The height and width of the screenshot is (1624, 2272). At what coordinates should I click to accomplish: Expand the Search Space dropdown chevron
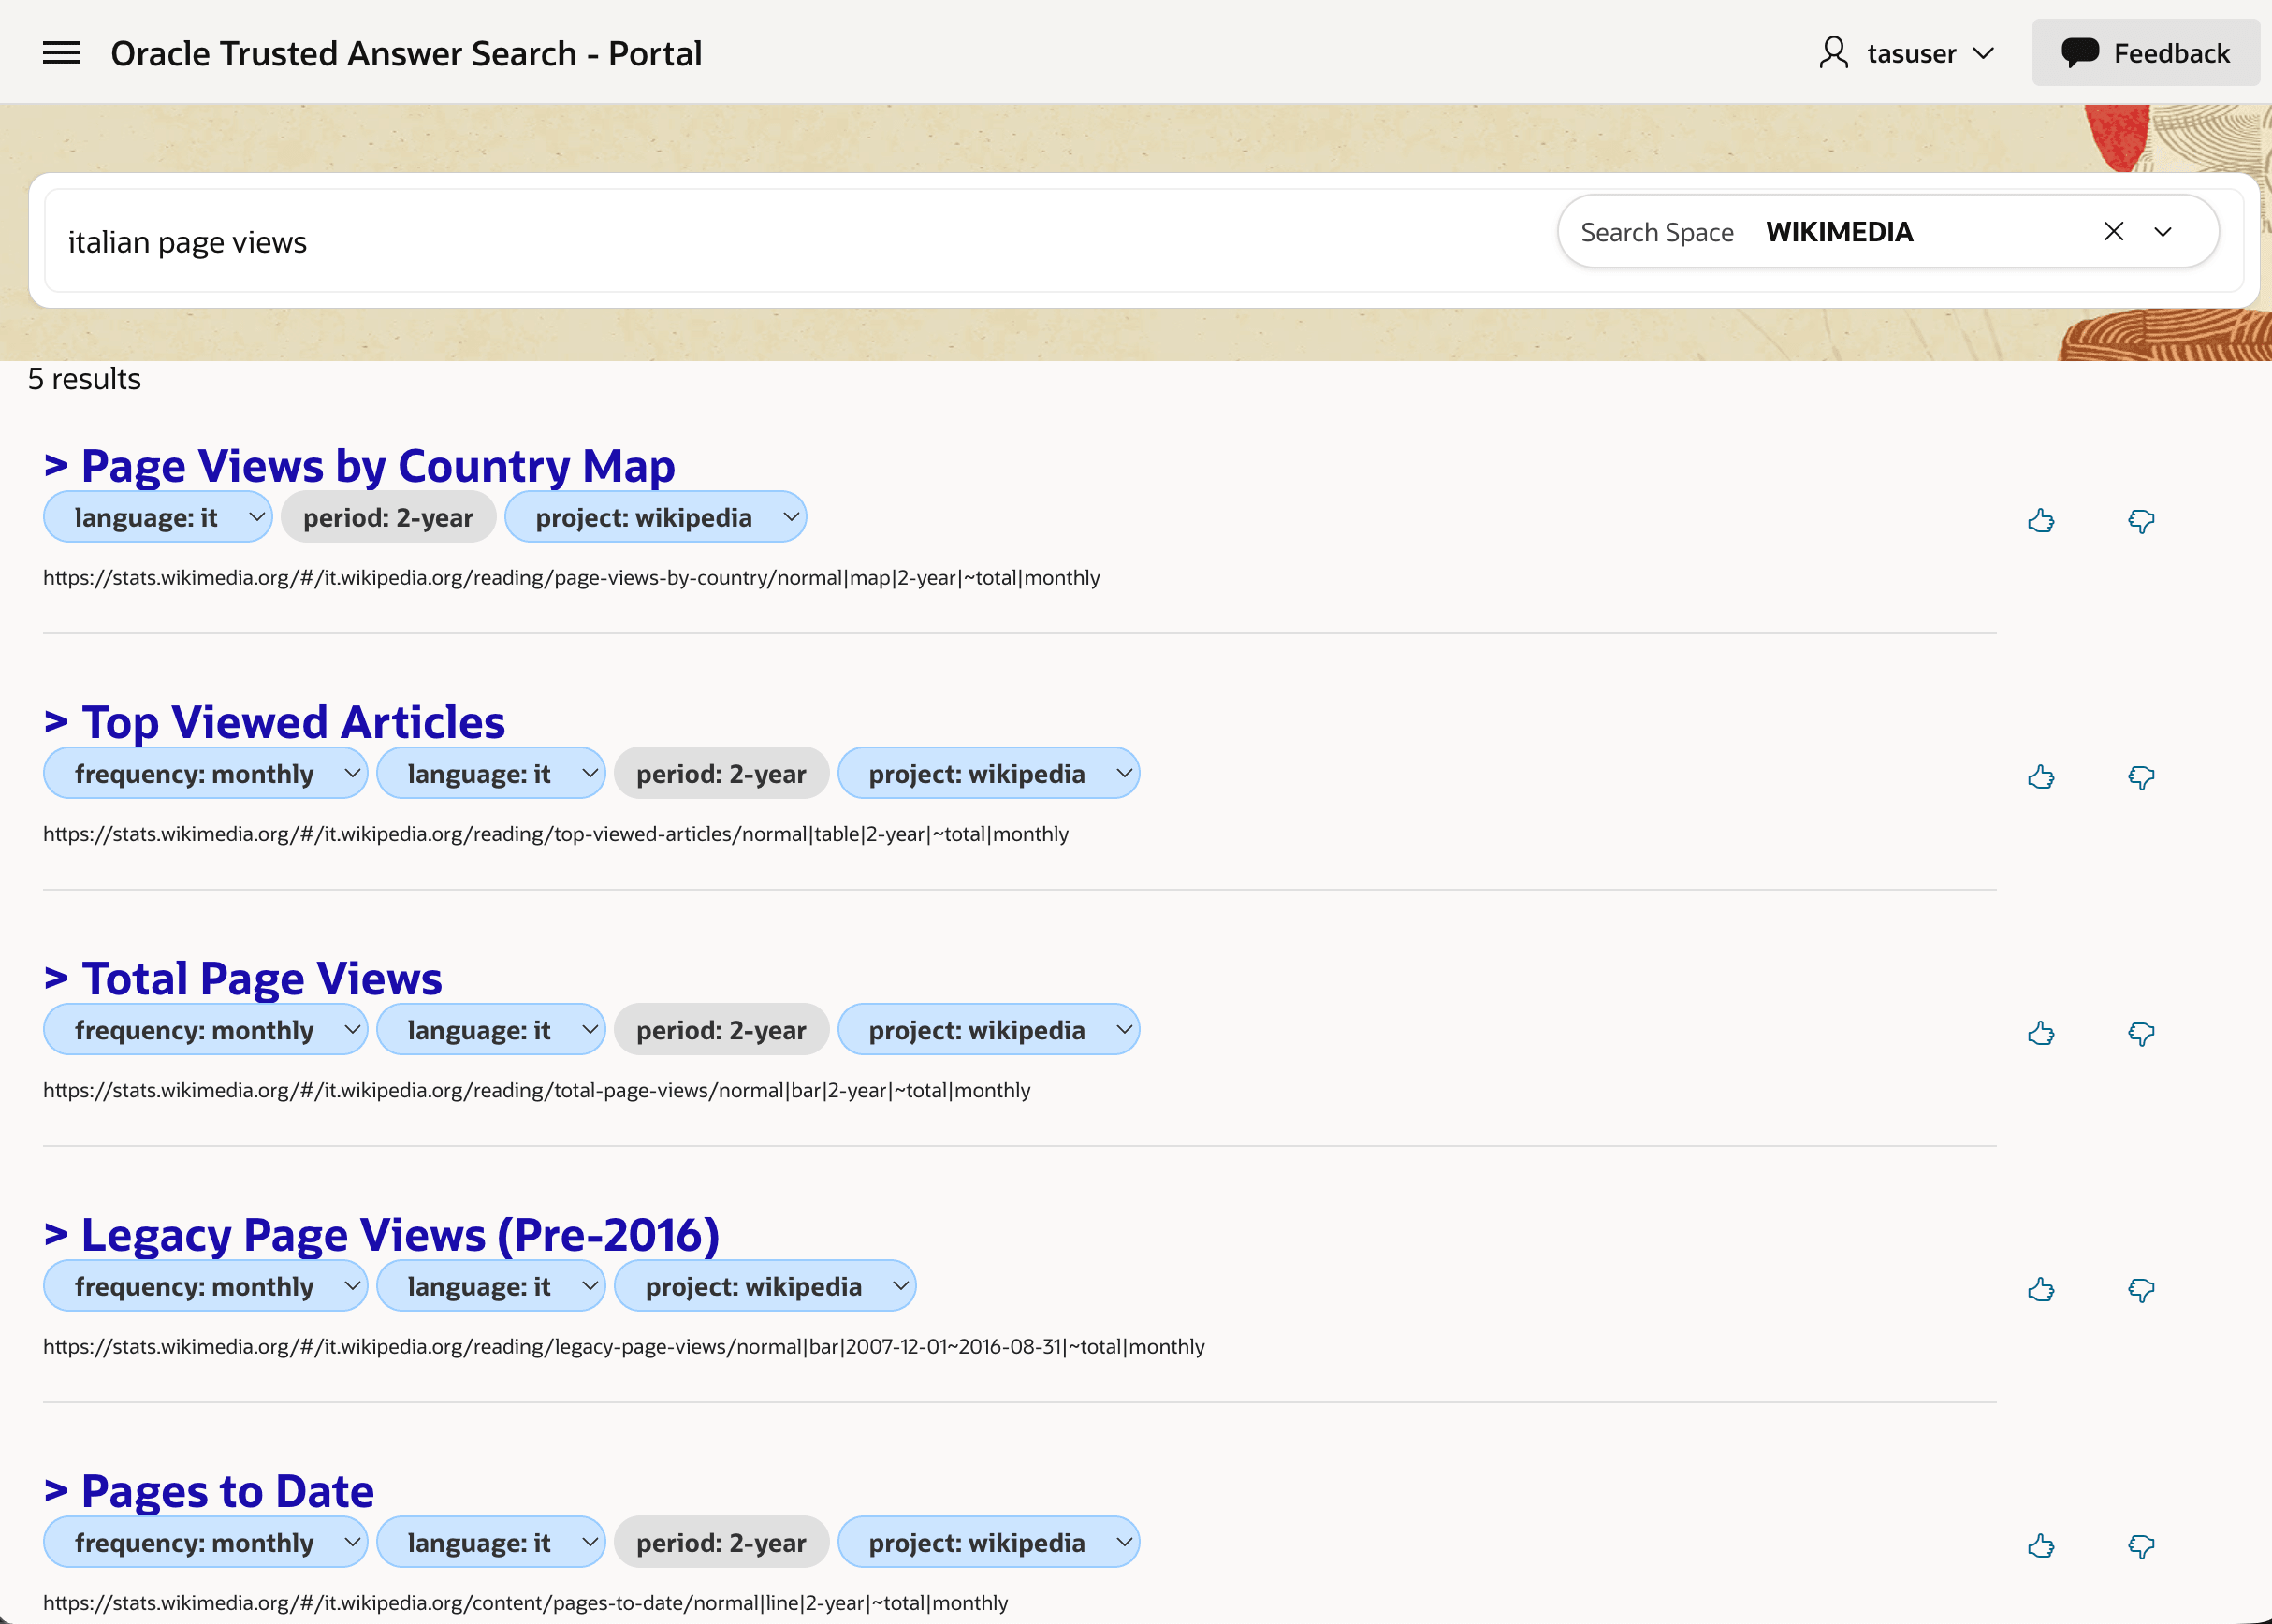2162,232
